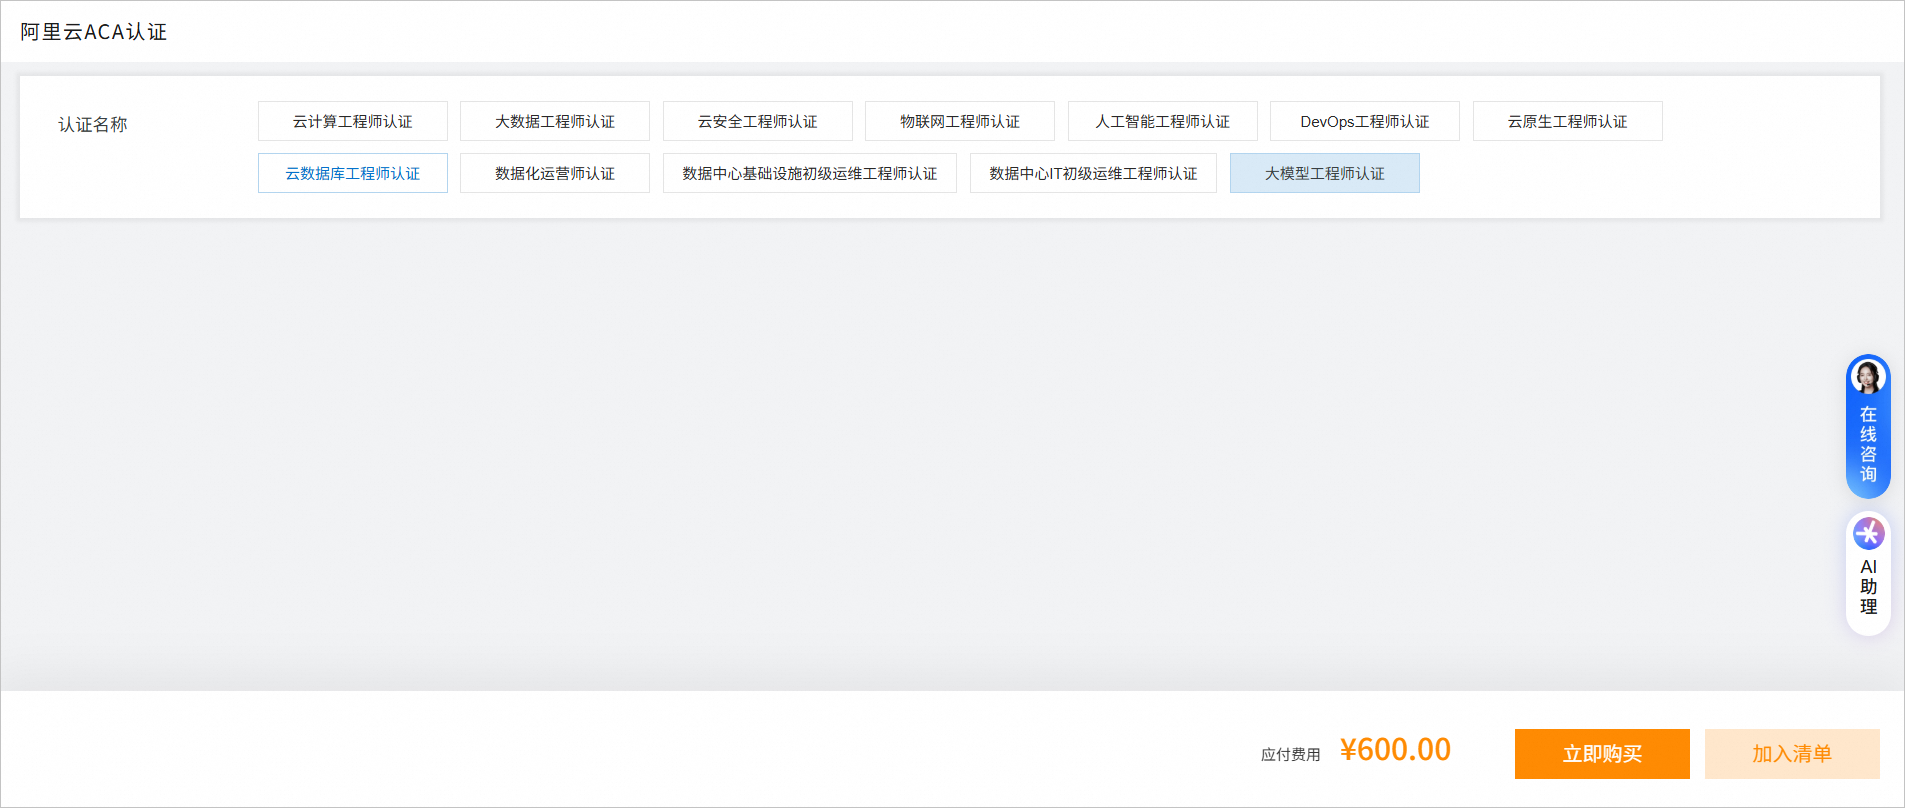Pick 数据中心IT初级运维工程师认证 option
The width and height of the screenshot is (1905, 808).
[x=1093, y=173]
